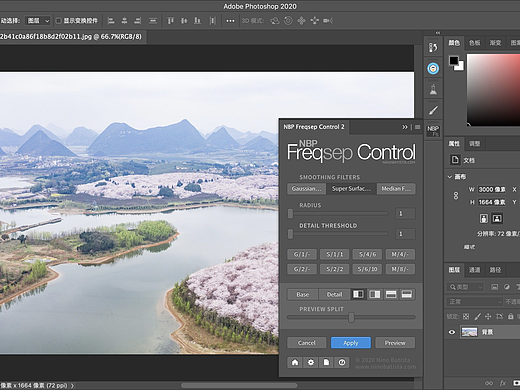The height and width of the screenshot is (390, 520).
Task: Click the lock image pixels brush icon
Action: (477, 316)
